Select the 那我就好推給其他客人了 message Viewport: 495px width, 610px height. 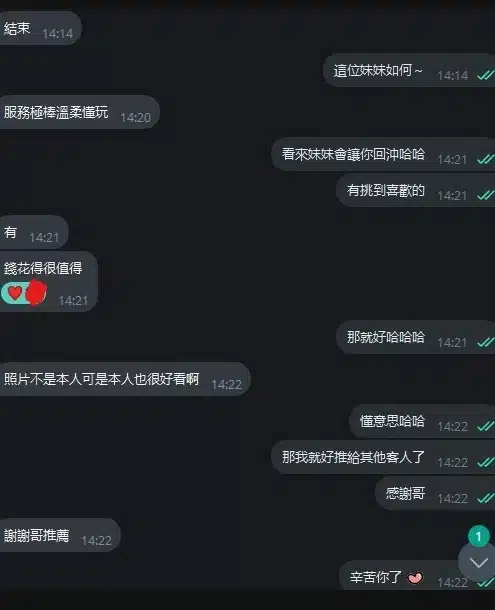tap(383, 457)
